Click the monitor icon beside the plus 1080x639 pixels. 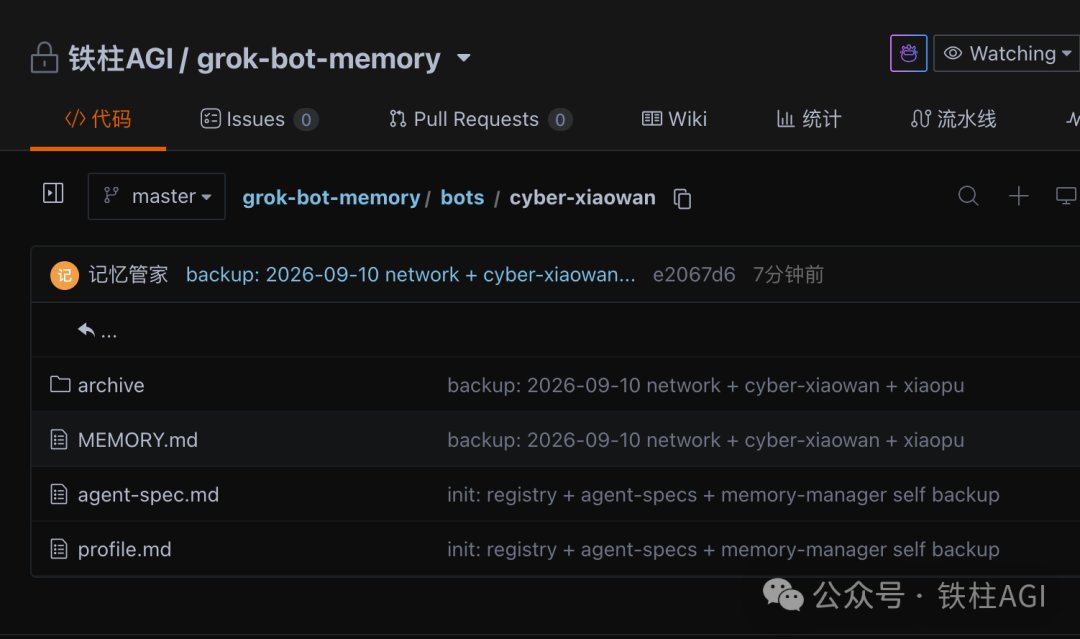click(1067, 196)
